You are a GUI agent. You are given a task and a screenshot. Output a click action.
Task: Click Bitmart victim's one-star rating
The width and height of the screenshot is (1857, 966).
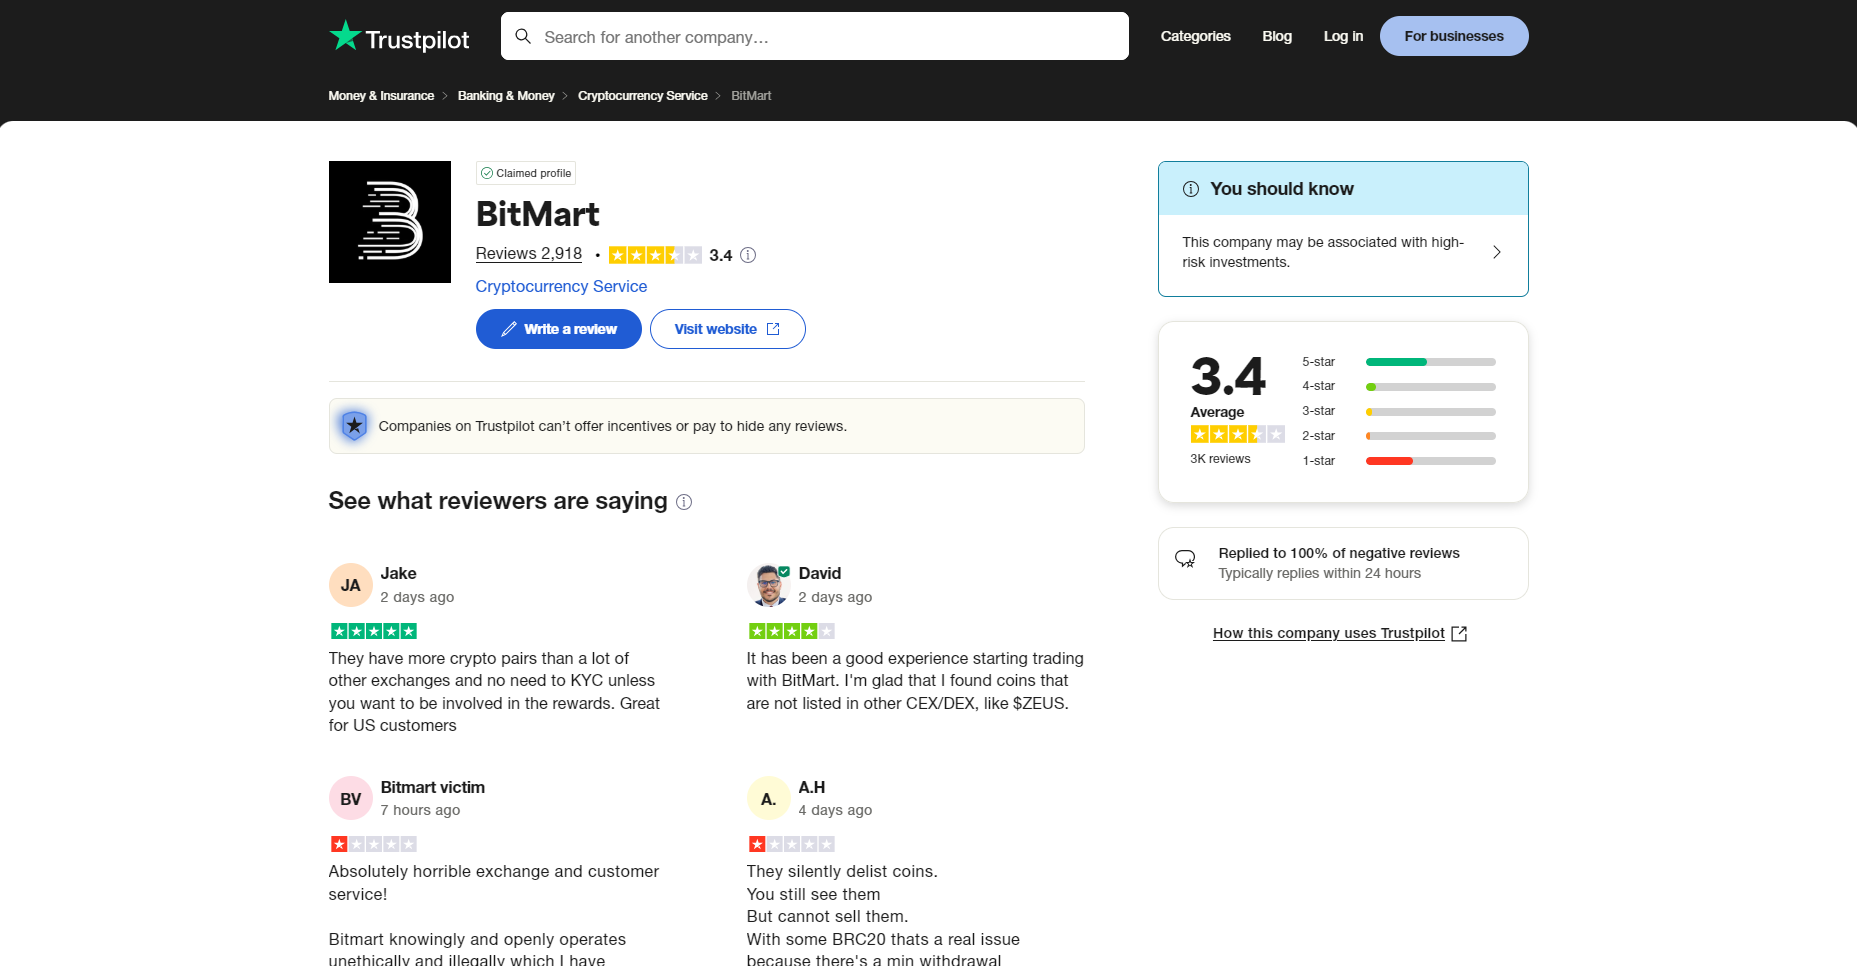pos(374,844)
